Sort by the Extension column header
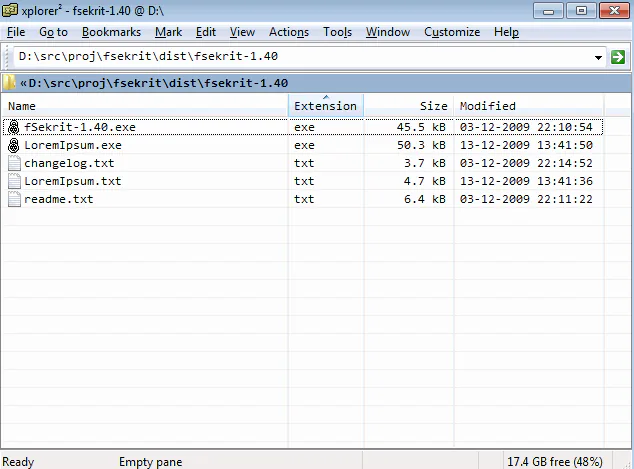This screenshot has width=634, height=469. click(x=325, y=106)
